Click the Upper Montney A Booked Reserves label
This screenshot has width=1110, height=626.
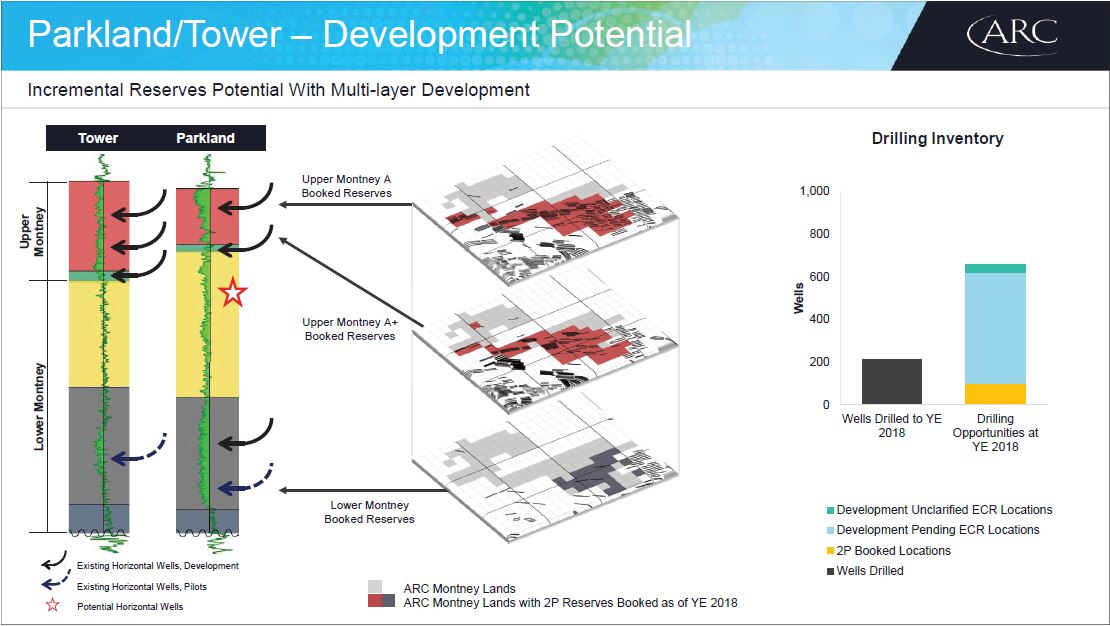(347, 186)
